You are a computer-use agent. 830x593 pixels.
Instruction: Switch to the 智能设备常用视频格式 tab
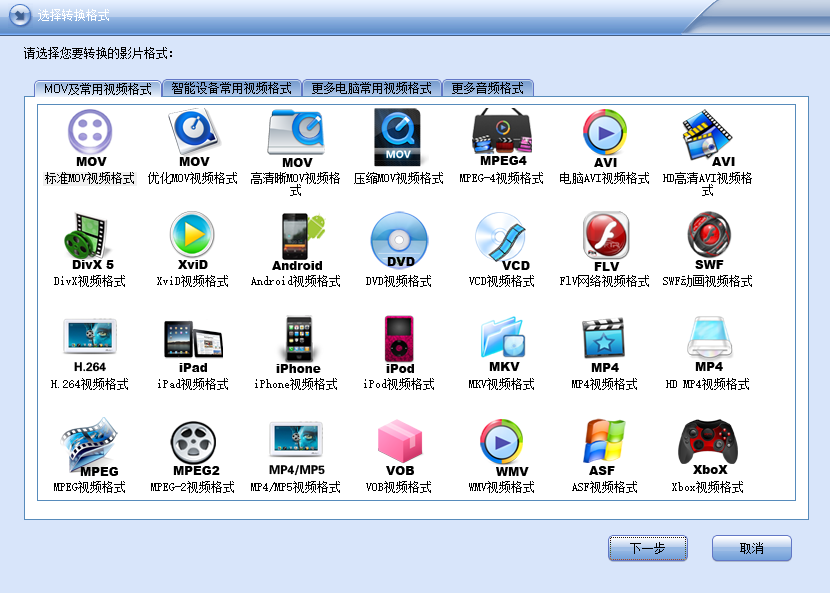click(231, 88)
